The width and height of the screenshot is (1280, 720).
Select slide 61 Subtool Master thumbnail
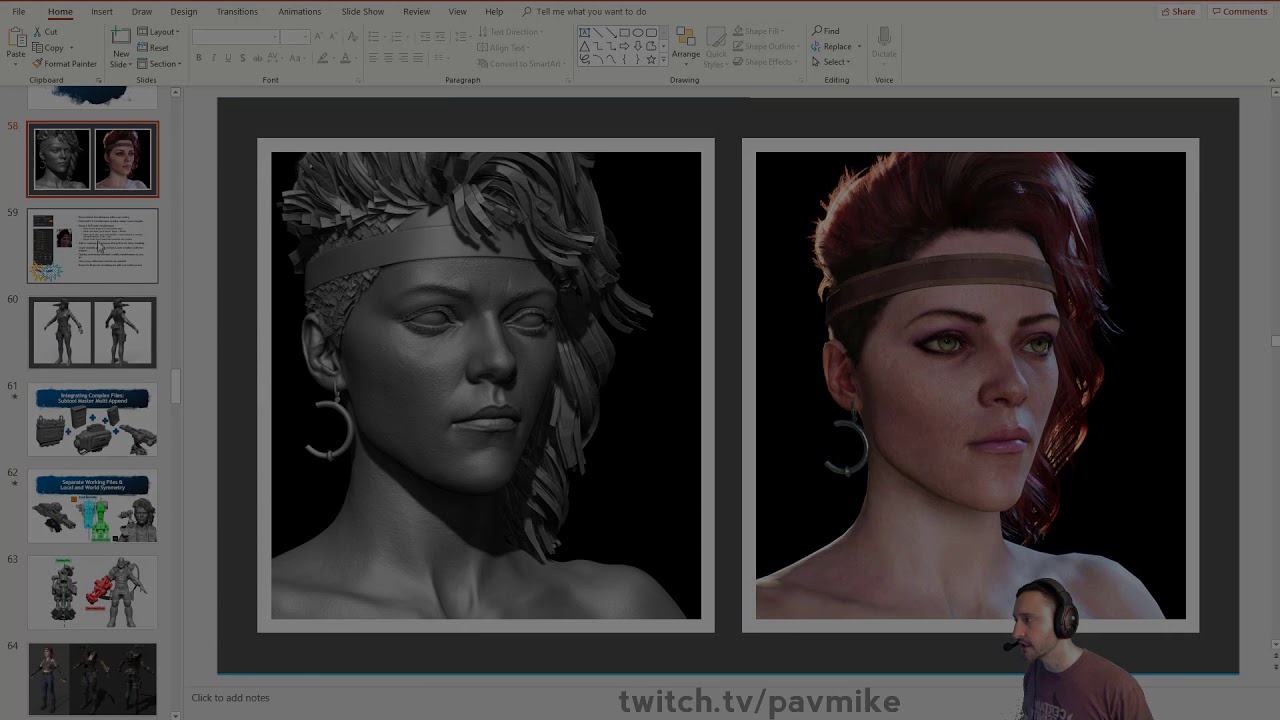92,419
